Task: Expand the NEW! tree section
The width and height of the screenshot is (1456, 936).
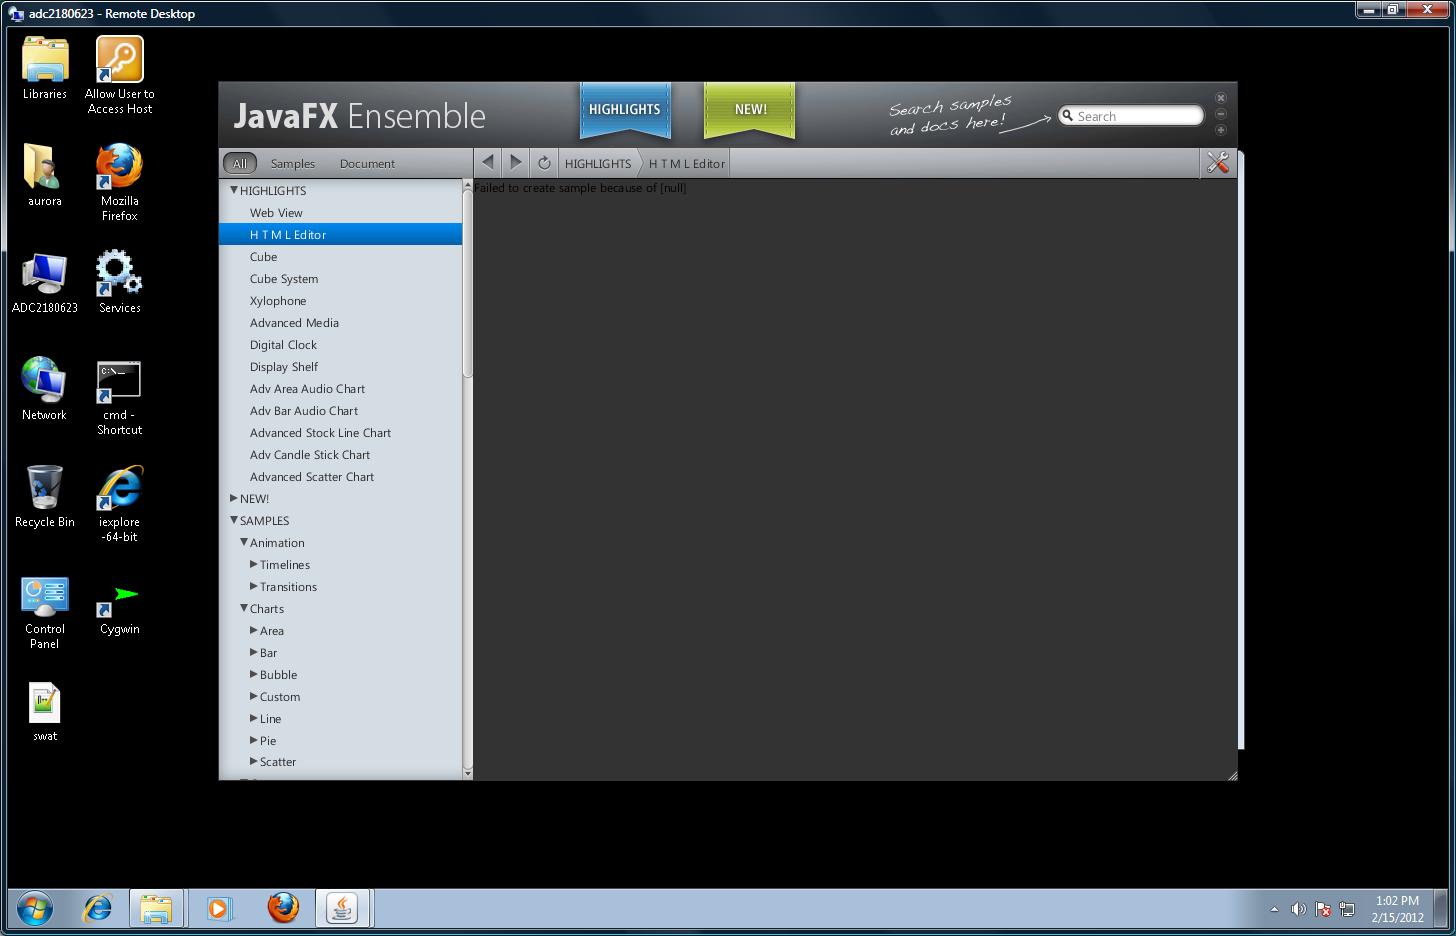Action: (234, 498)
